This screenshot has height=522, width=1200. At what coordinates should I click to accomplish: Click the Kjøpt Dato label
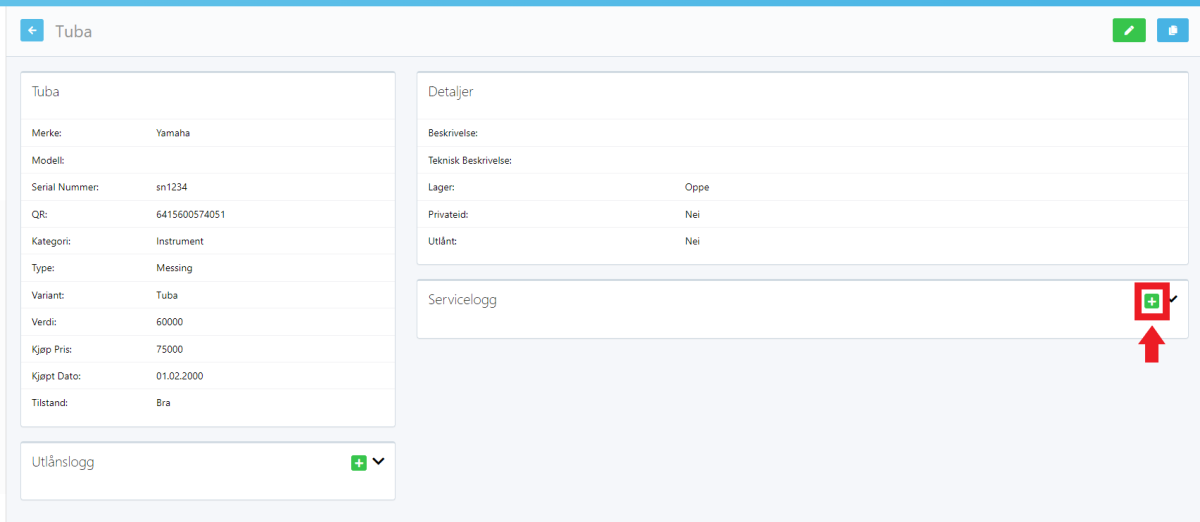(x=56, y=376)
